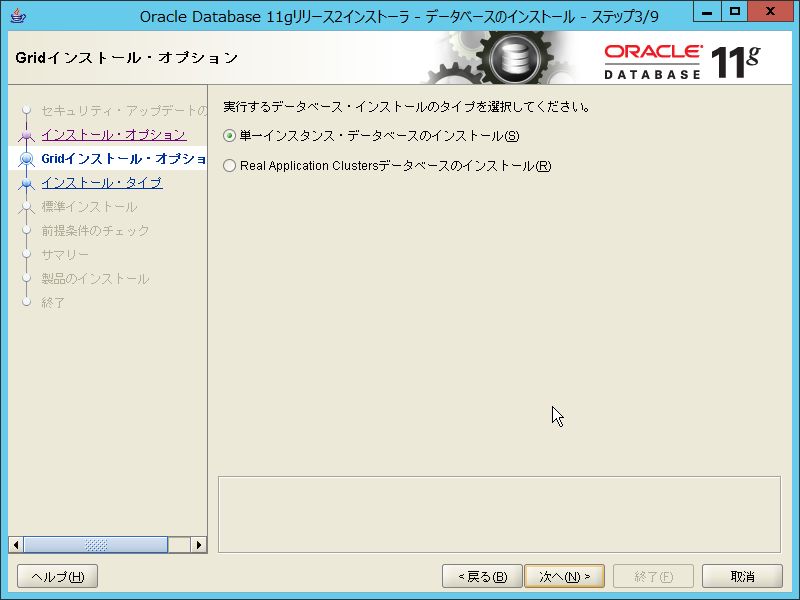Minimize the Oracle installer window
The image size is (800, 600).
pyautogui.click(x=707, y=13)
